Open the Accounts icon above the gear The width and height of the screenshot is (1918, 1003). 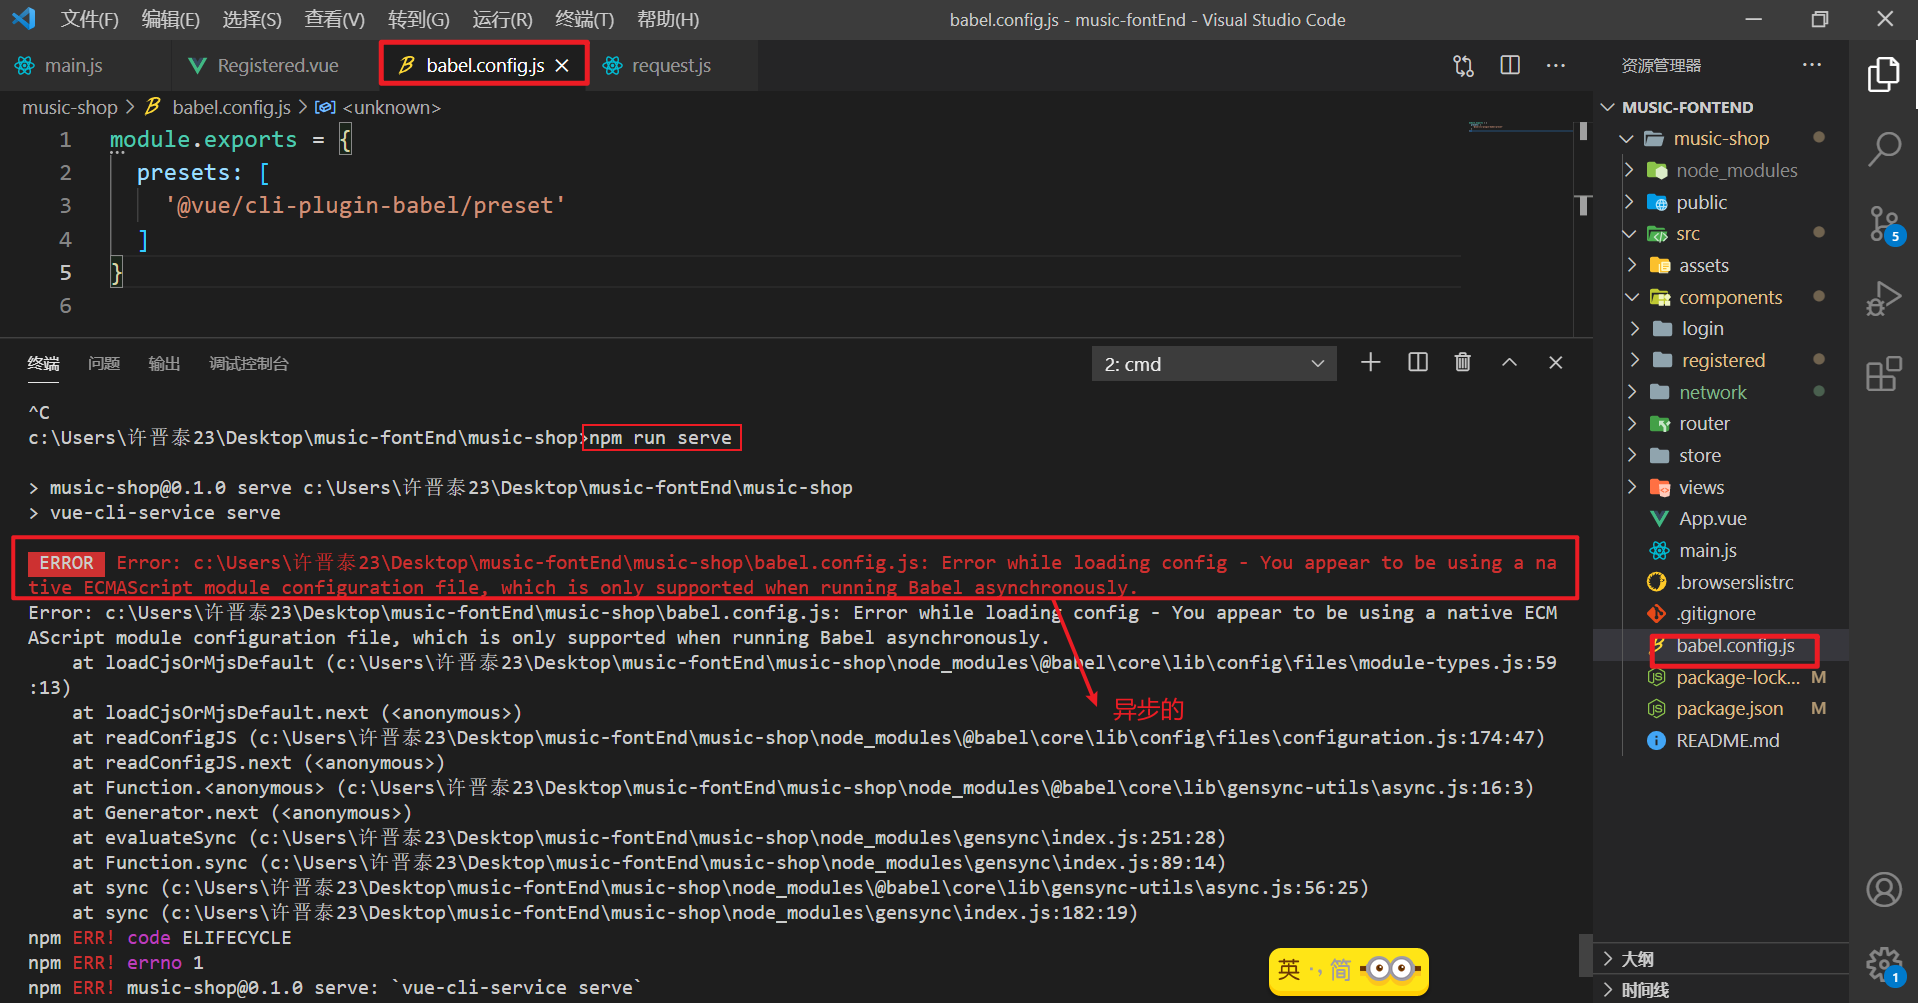click(x=1884, y=889)
